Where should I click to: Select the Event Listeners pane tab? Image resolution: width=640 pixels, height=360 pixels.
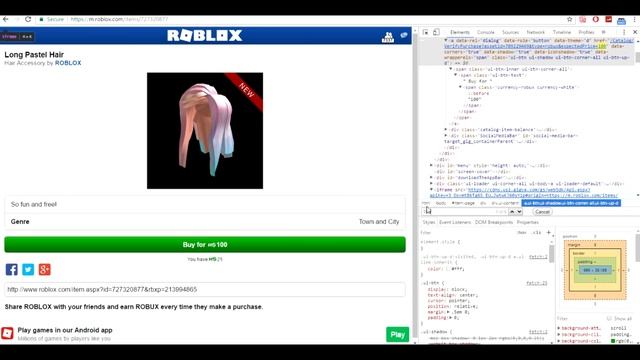(455, 222)
